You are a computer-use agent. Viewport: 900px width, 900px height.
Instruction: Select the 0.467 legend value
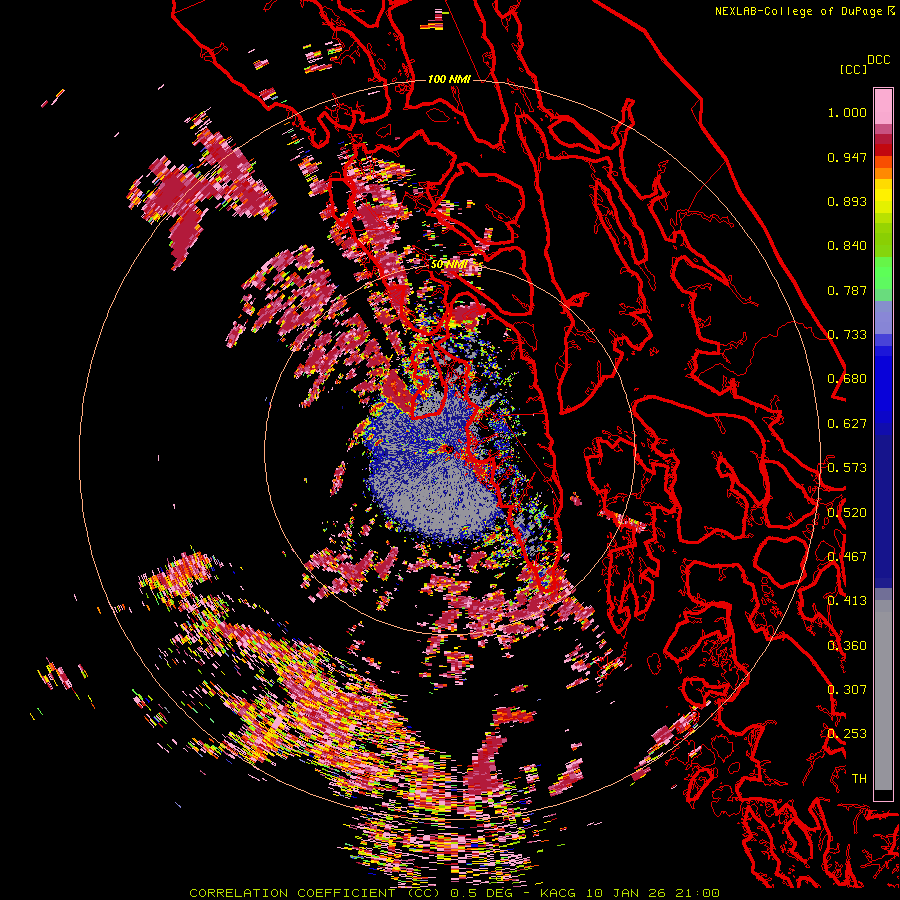[847, 557]
